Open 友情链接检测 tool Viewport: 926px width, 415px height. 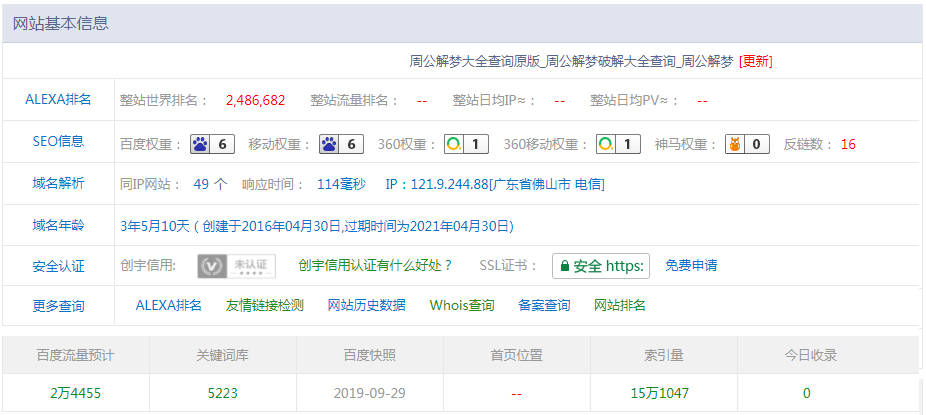(264, 305)
